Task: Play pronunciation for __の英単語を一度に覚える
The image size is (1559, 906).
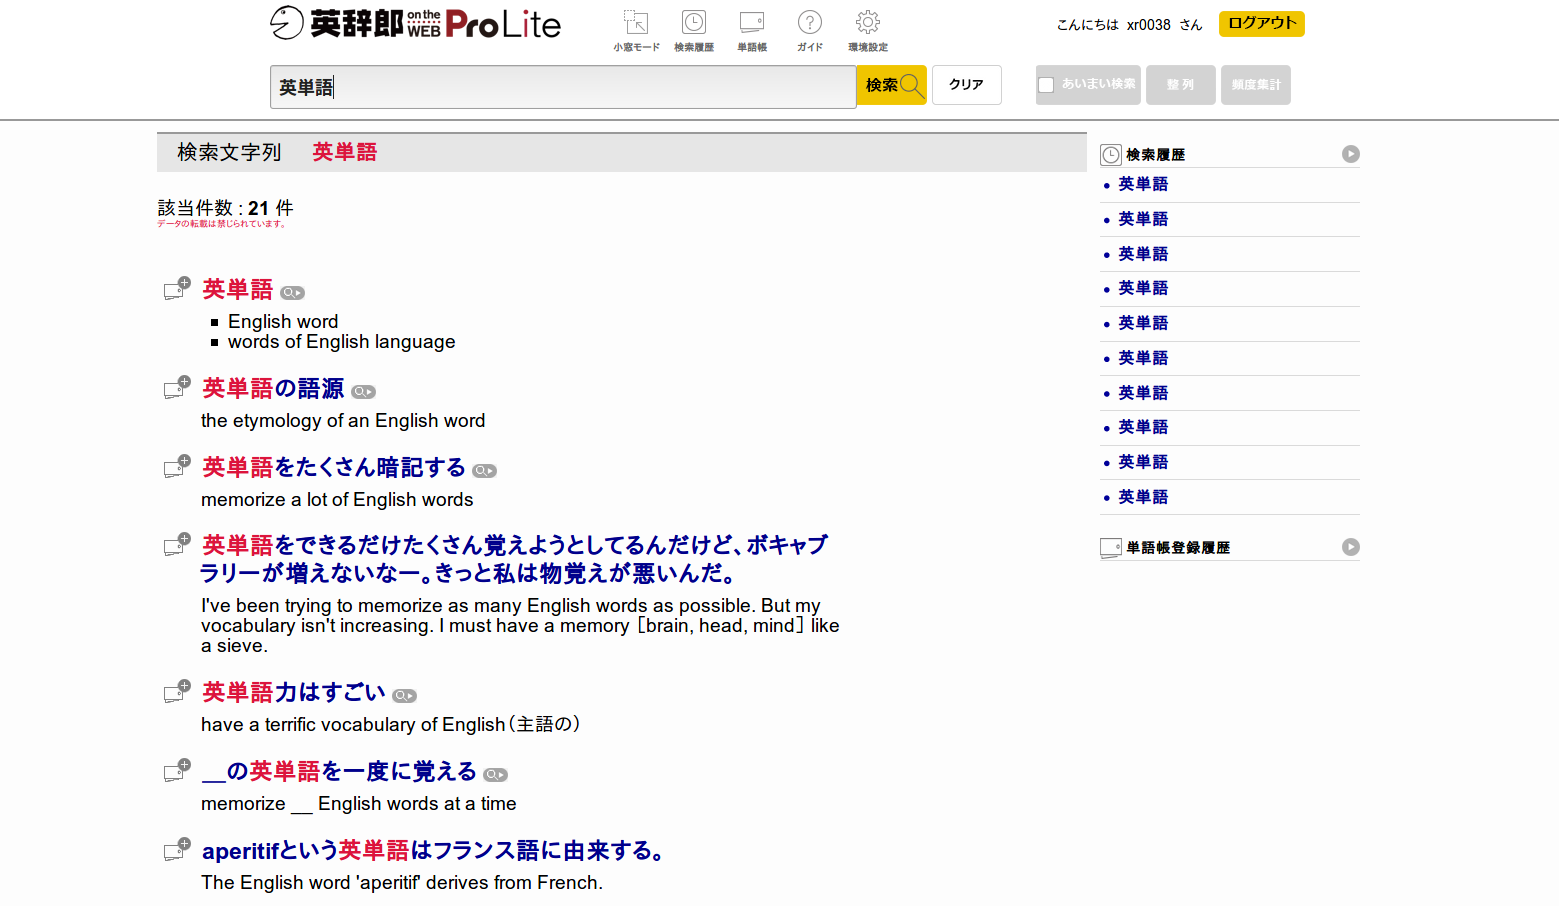Action: tap(494, 774)
